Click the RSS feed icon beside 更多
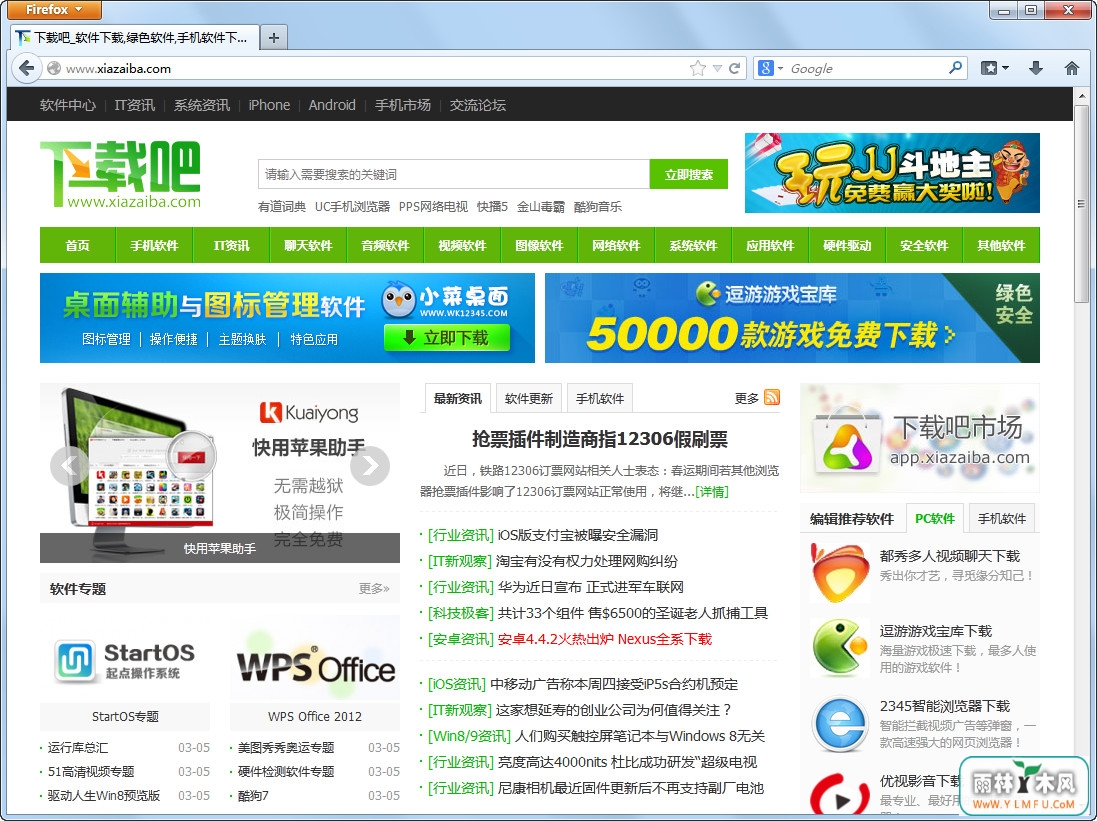Image resolution: width=1097 pixels, height=821 pixels. [x=772, y=398]
